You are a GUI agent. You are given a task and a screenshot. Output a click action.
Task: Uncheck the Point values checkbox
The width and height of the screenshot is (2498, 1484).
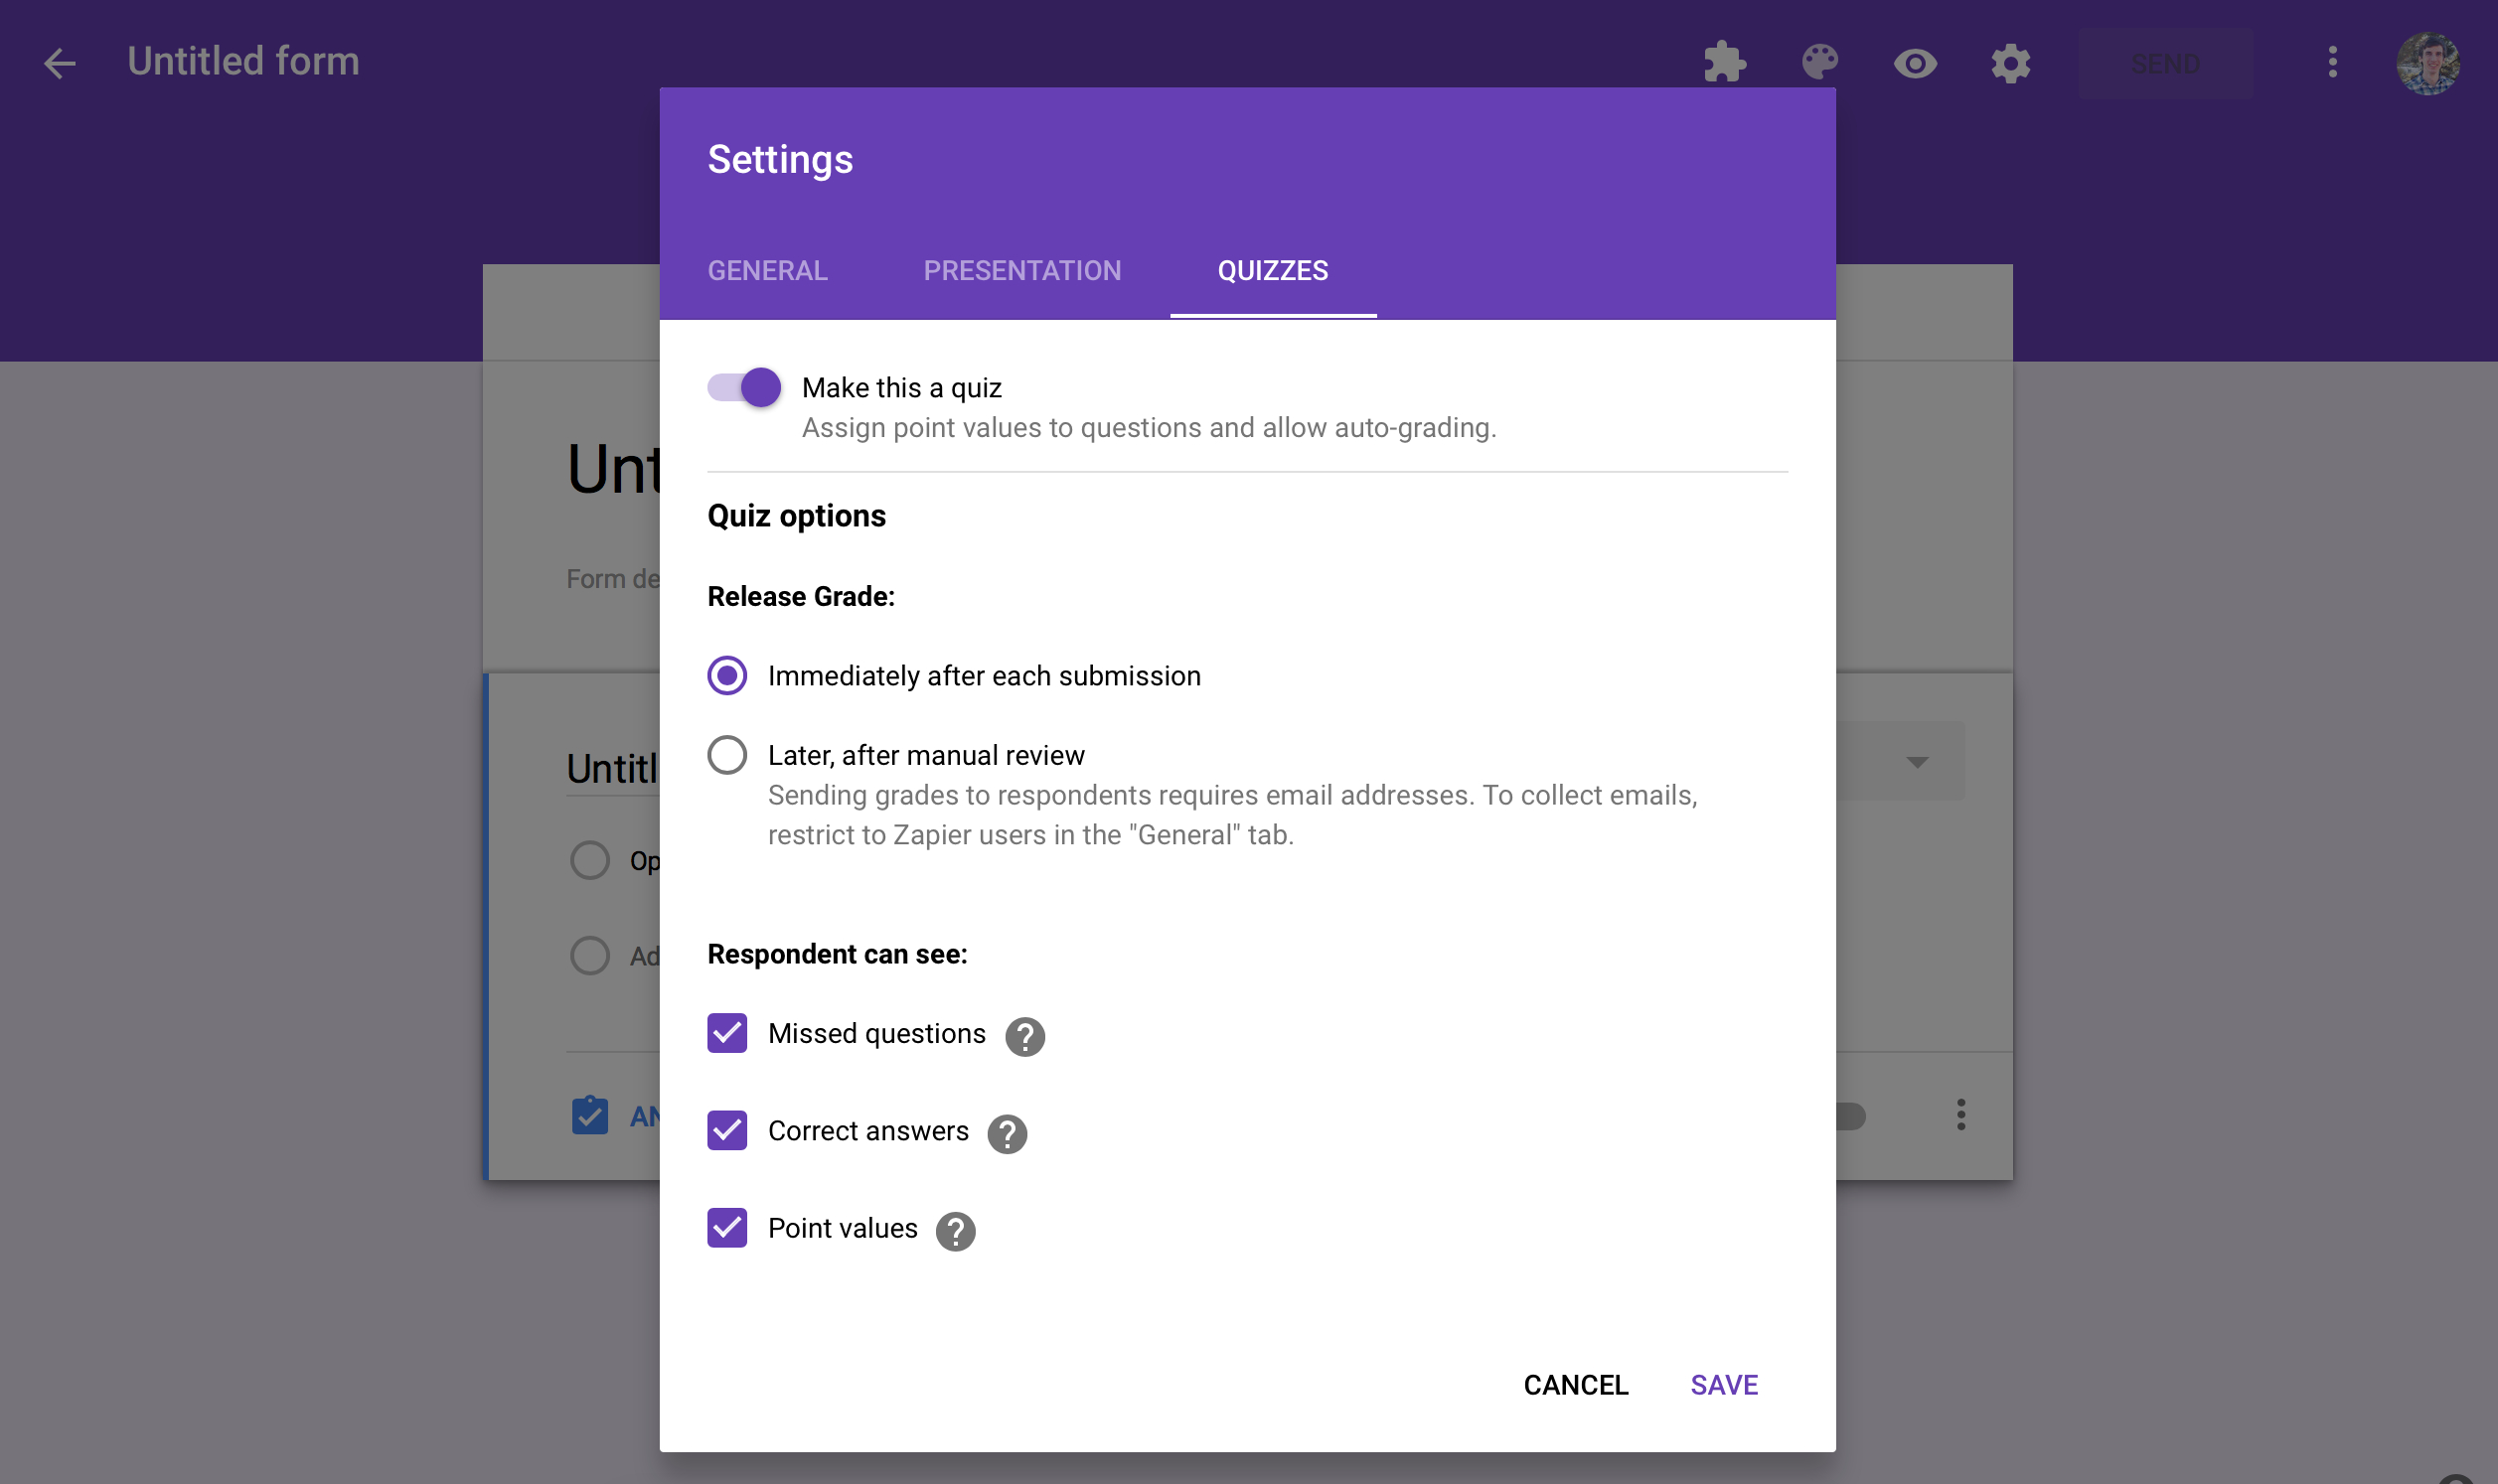click(728, 1228)
